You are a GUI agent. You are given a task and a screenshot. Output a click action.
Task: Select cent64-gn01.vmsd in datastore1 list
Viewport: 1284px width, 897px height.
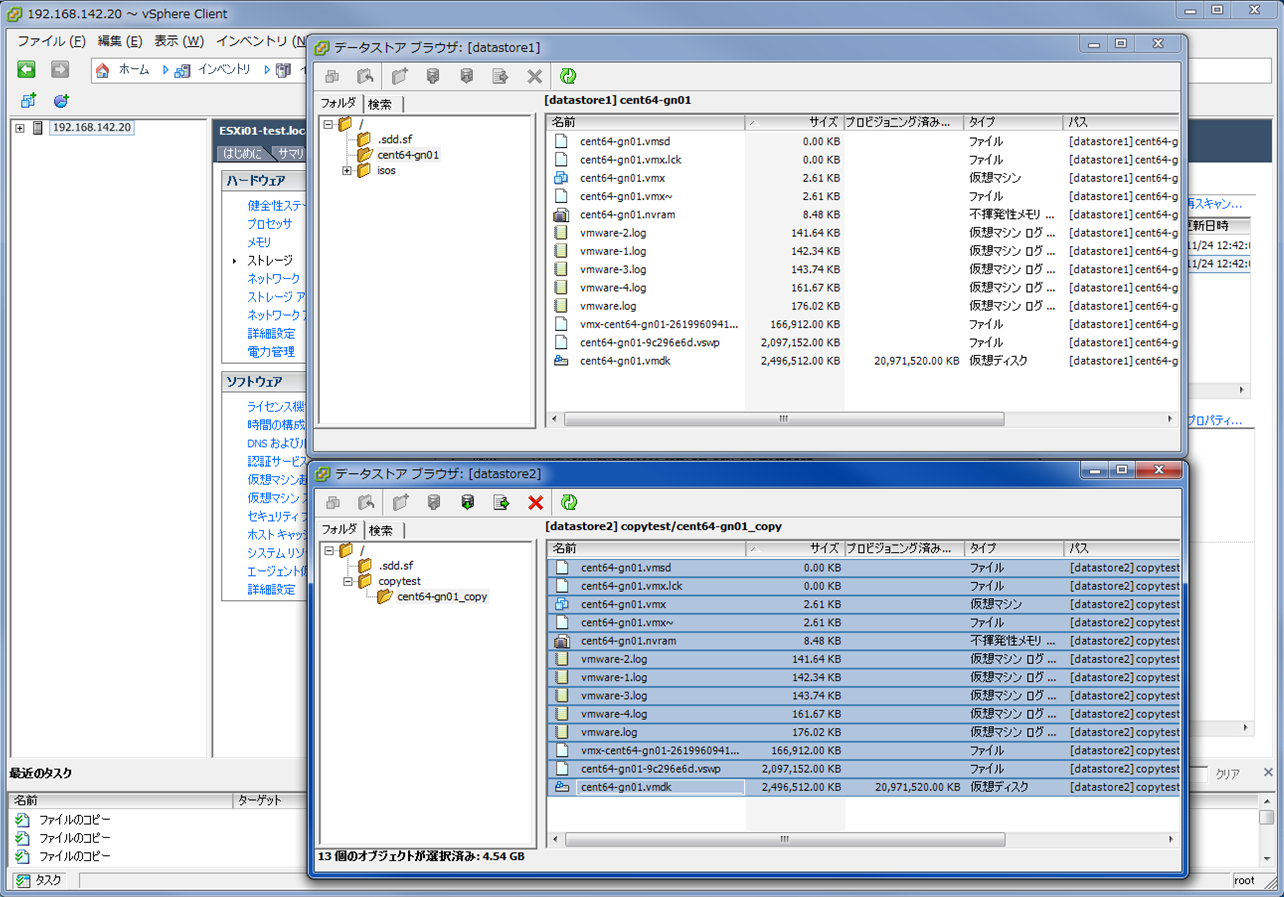pos(625,141)
